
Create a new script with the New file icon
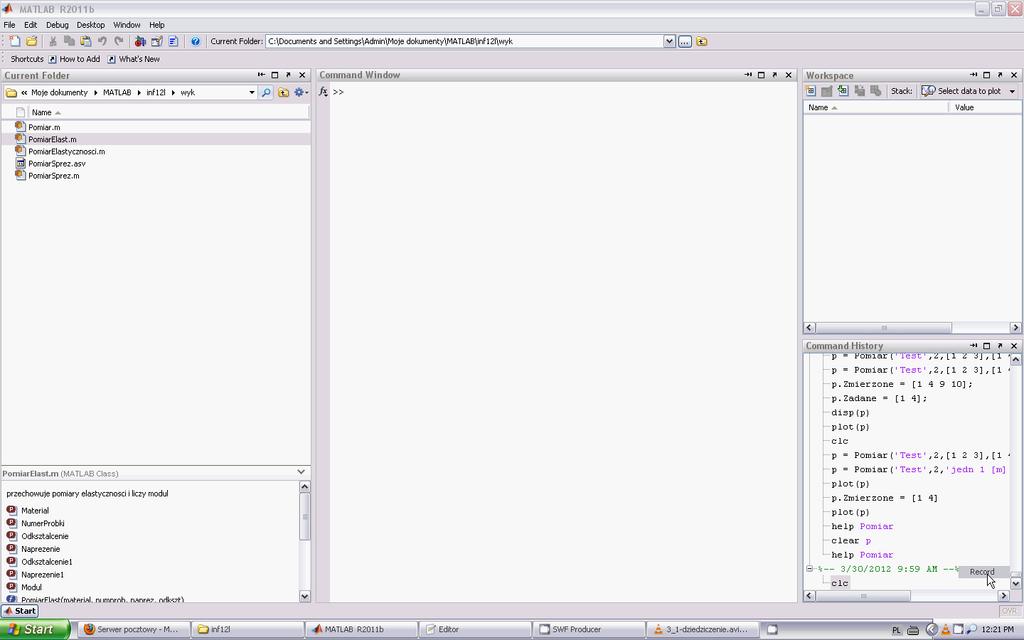[x=14, y=41]
